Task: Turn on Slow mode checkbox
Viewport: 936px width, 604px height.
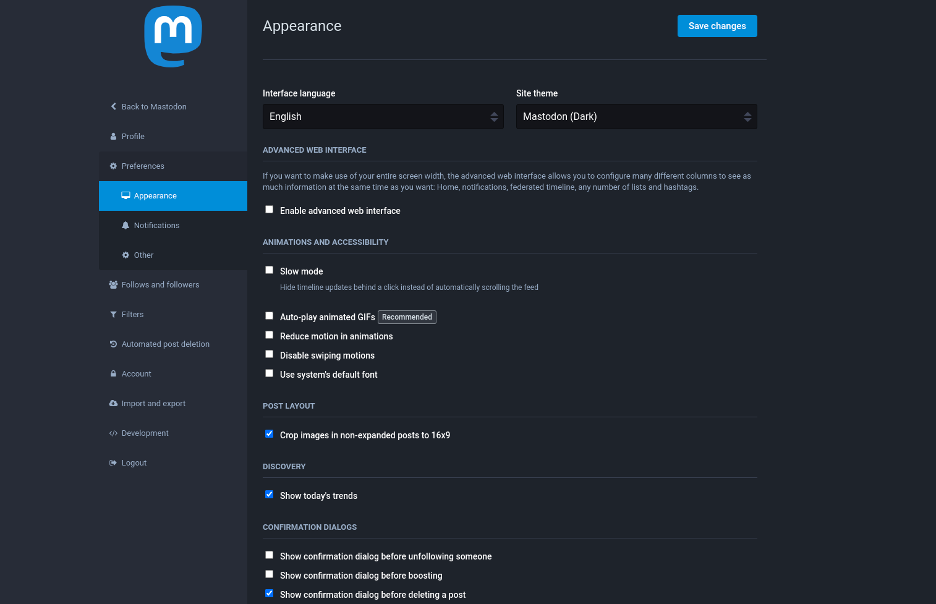Action: tap(269, 270)
